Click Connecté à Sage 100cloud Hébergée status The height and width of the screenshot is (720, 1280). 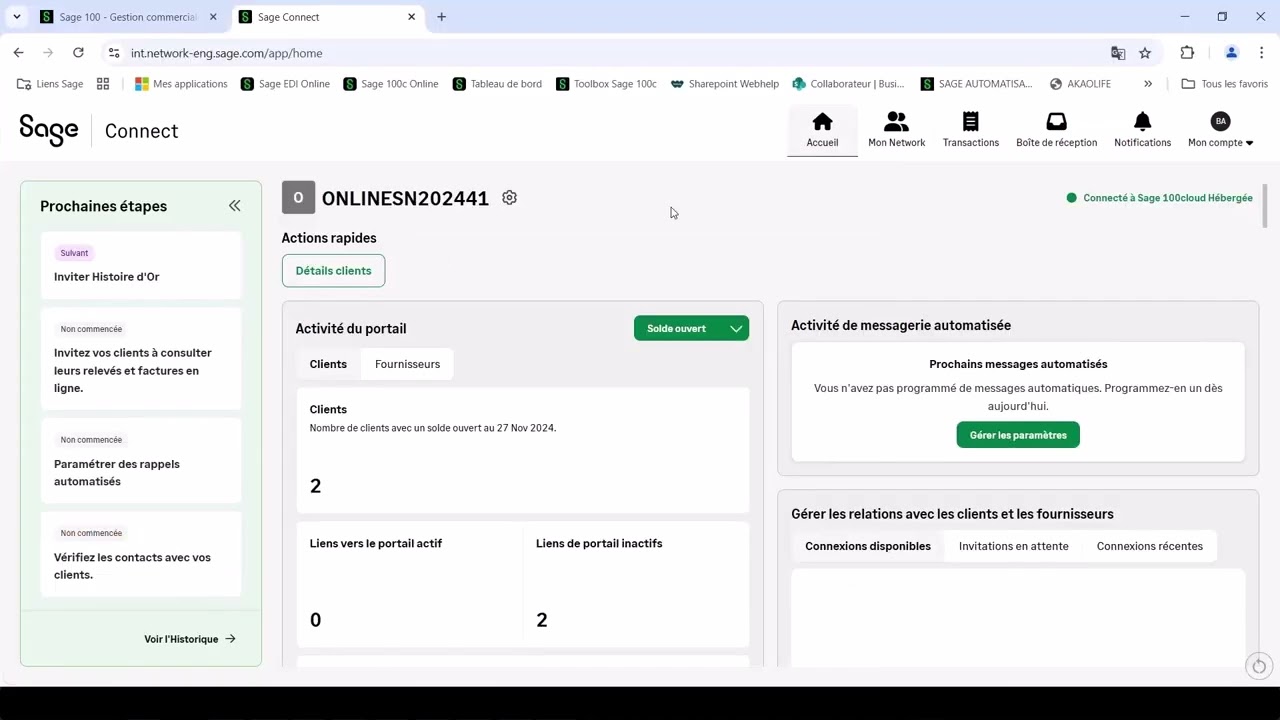tap(1160, 198)
